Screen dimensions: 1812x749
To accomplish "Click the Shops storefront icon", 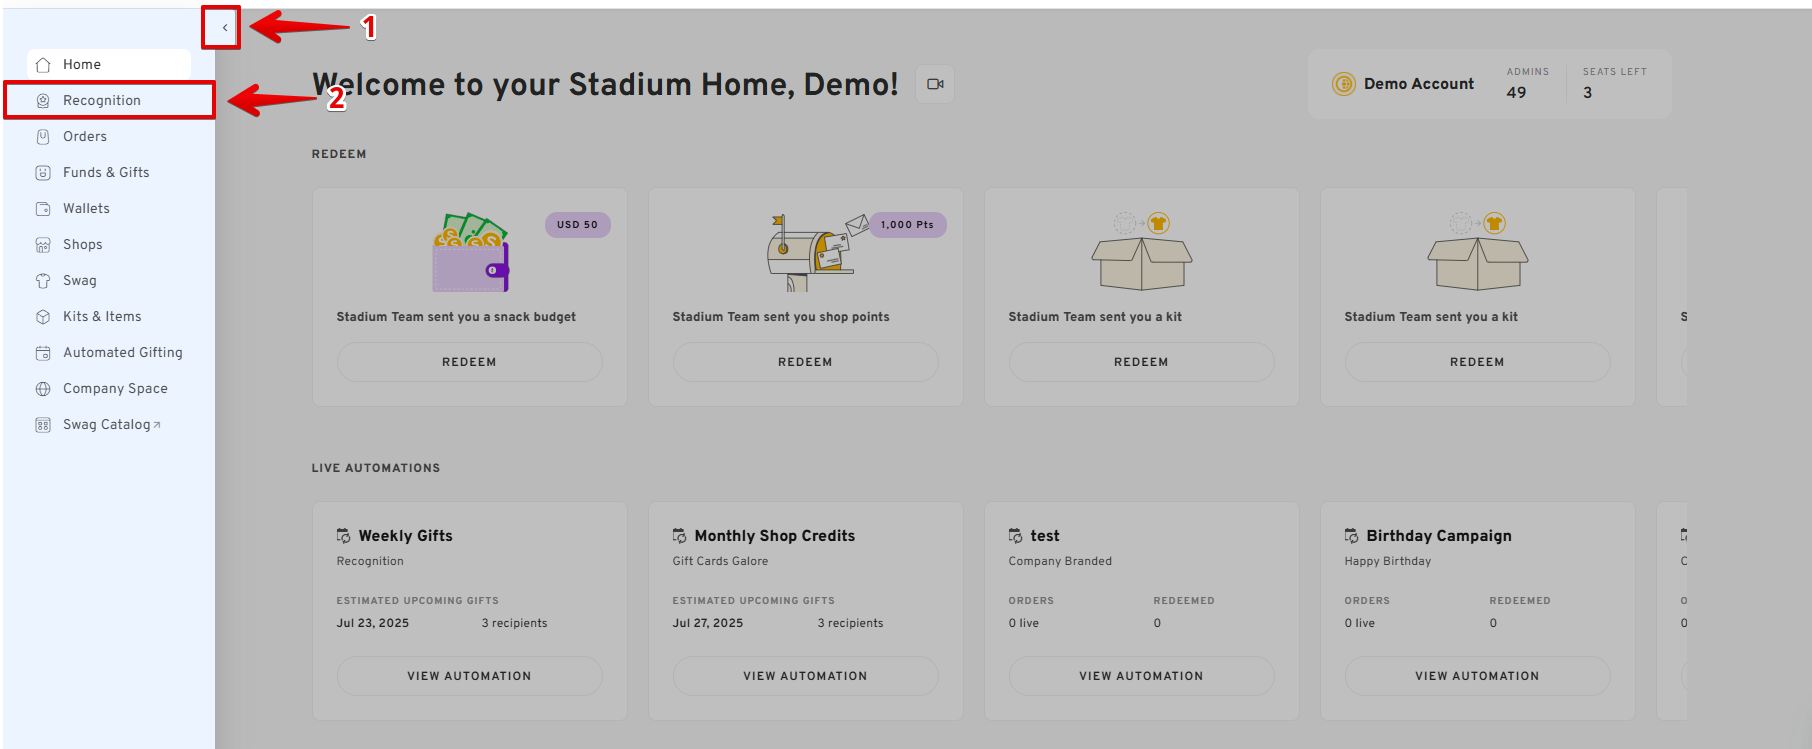I will (x=43, y=245).
